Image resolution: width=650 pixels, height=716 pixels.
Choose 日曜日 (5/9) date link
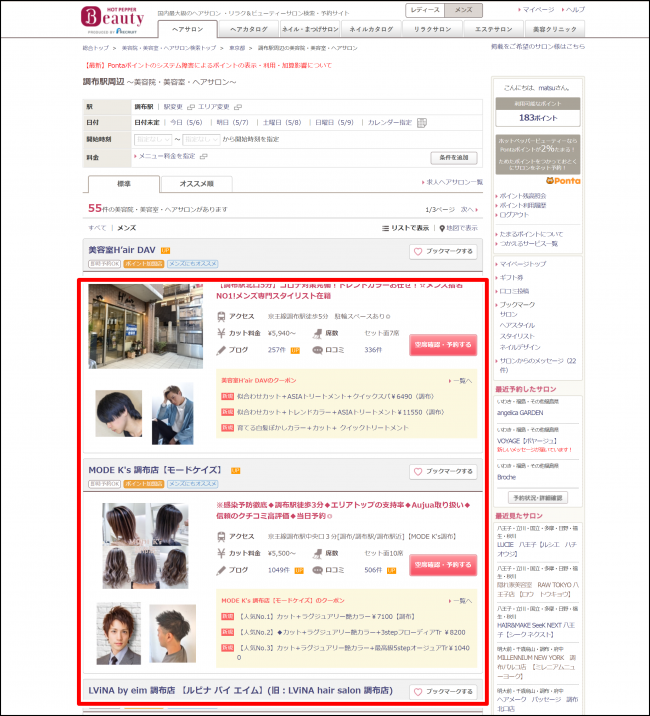(334, 123)
